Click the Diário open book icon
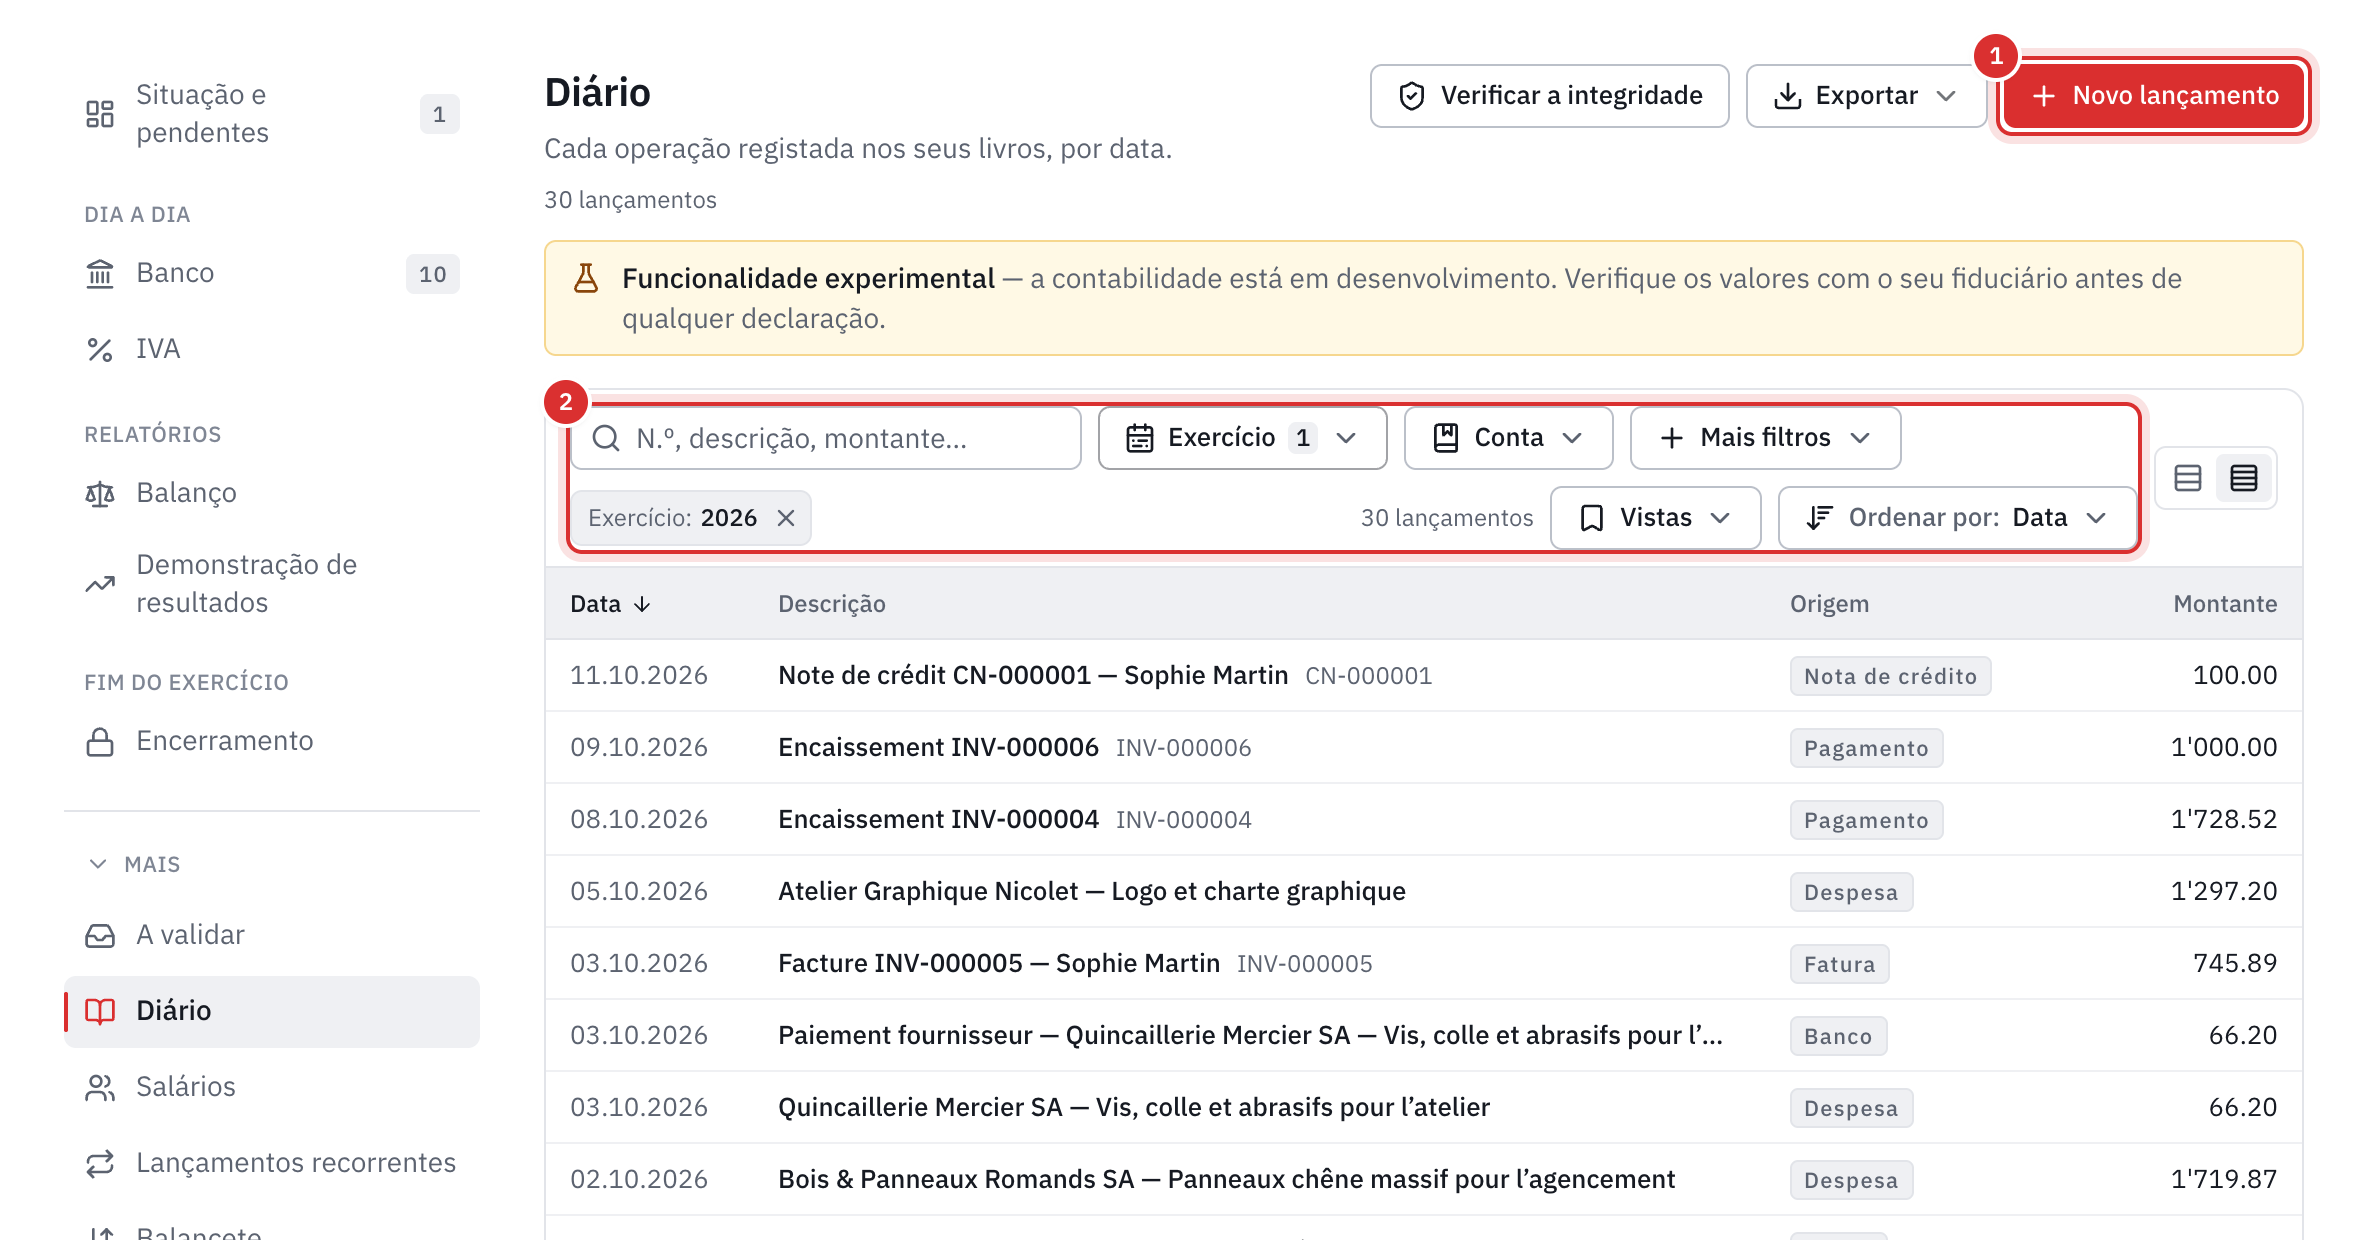This screenshot has width=2368, height=1240. click(x=100, y=1011)
